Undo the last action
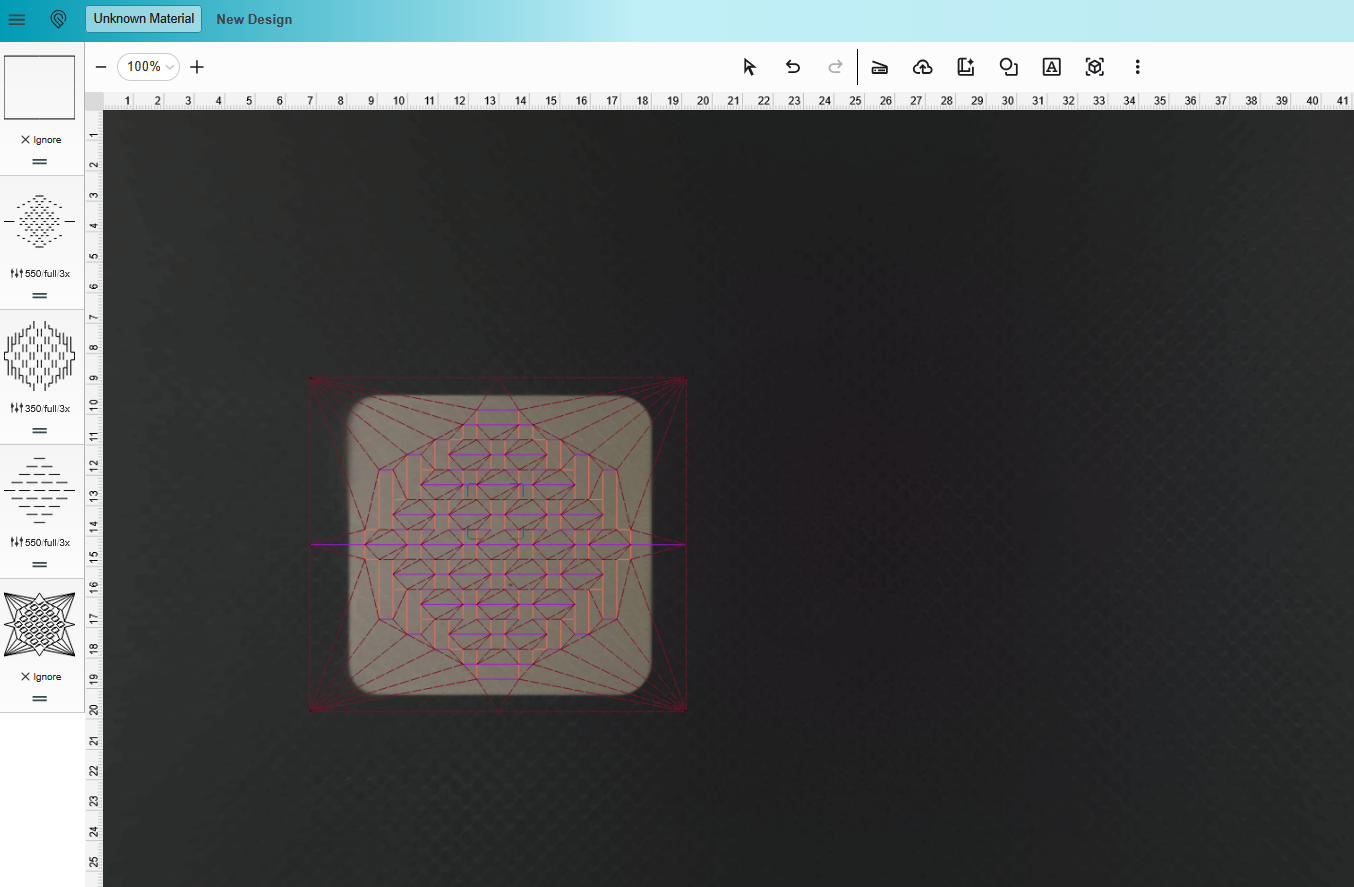Screen dimensions: 1354x887 tap(792, 67)
